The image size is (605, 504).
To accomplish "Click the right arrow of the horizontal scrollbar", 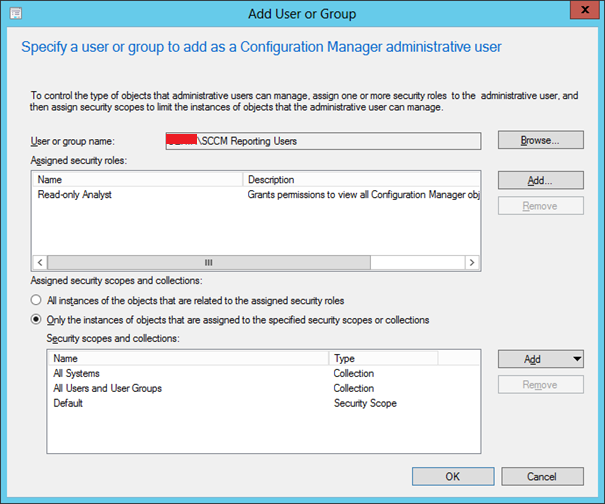I will (x=472, y=262).
